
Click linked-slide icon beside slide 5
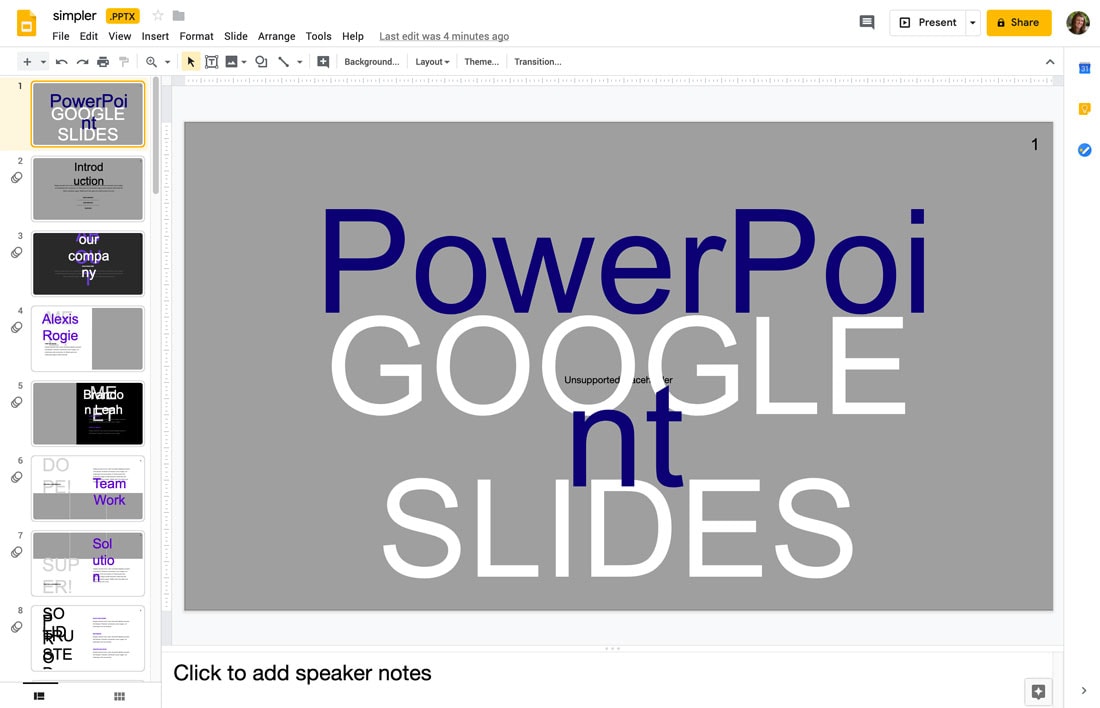pyautogui.click(x=17, y=402)
